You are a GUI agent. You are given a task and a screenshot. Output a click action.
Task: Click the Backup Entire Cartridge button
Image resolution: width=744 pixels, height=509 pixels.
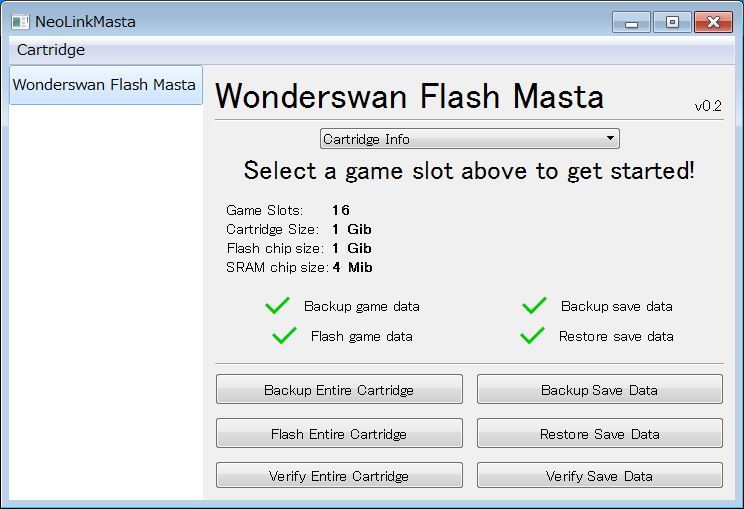pos(339,389)
